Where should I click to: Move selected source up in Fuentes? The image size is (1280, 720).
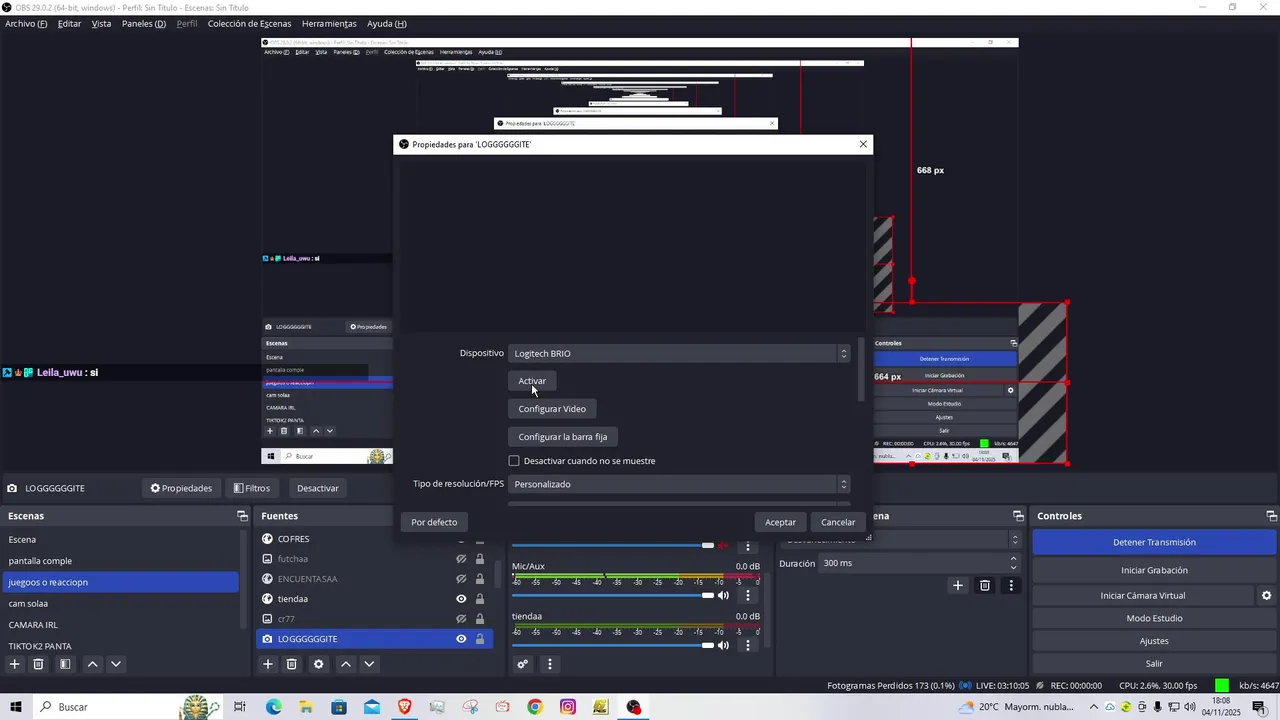tap(346, 664)
